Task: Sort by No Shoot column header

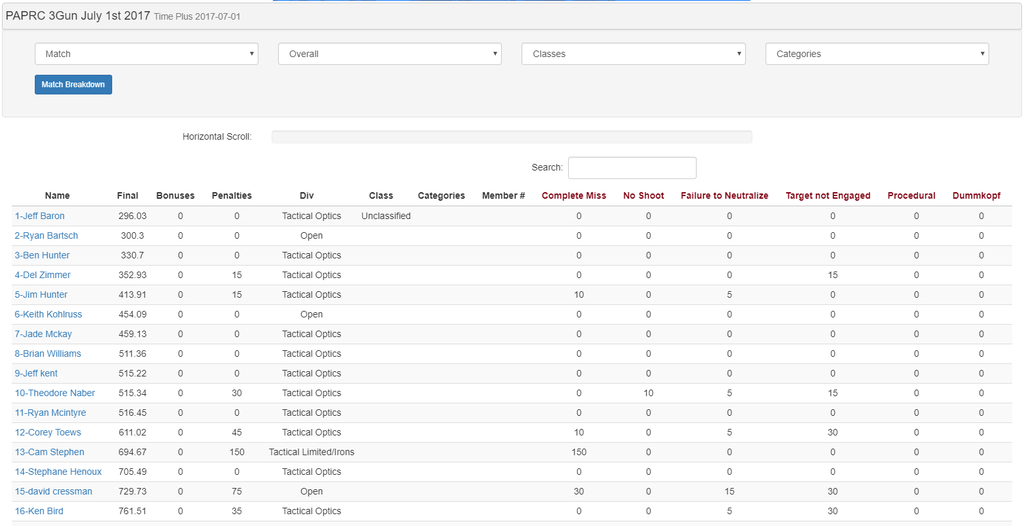Action: (x=643, y=195)
